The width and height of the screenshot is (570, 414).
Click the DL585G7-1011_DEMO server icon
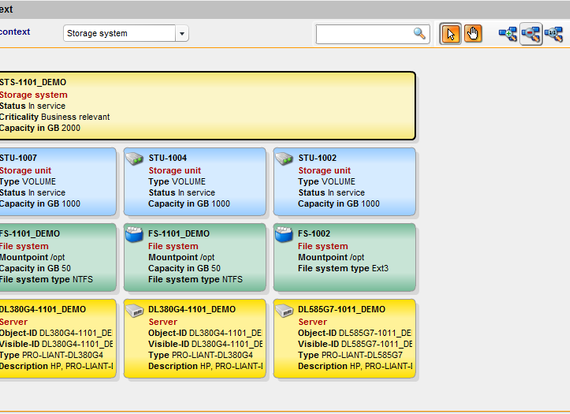(284, 310)
